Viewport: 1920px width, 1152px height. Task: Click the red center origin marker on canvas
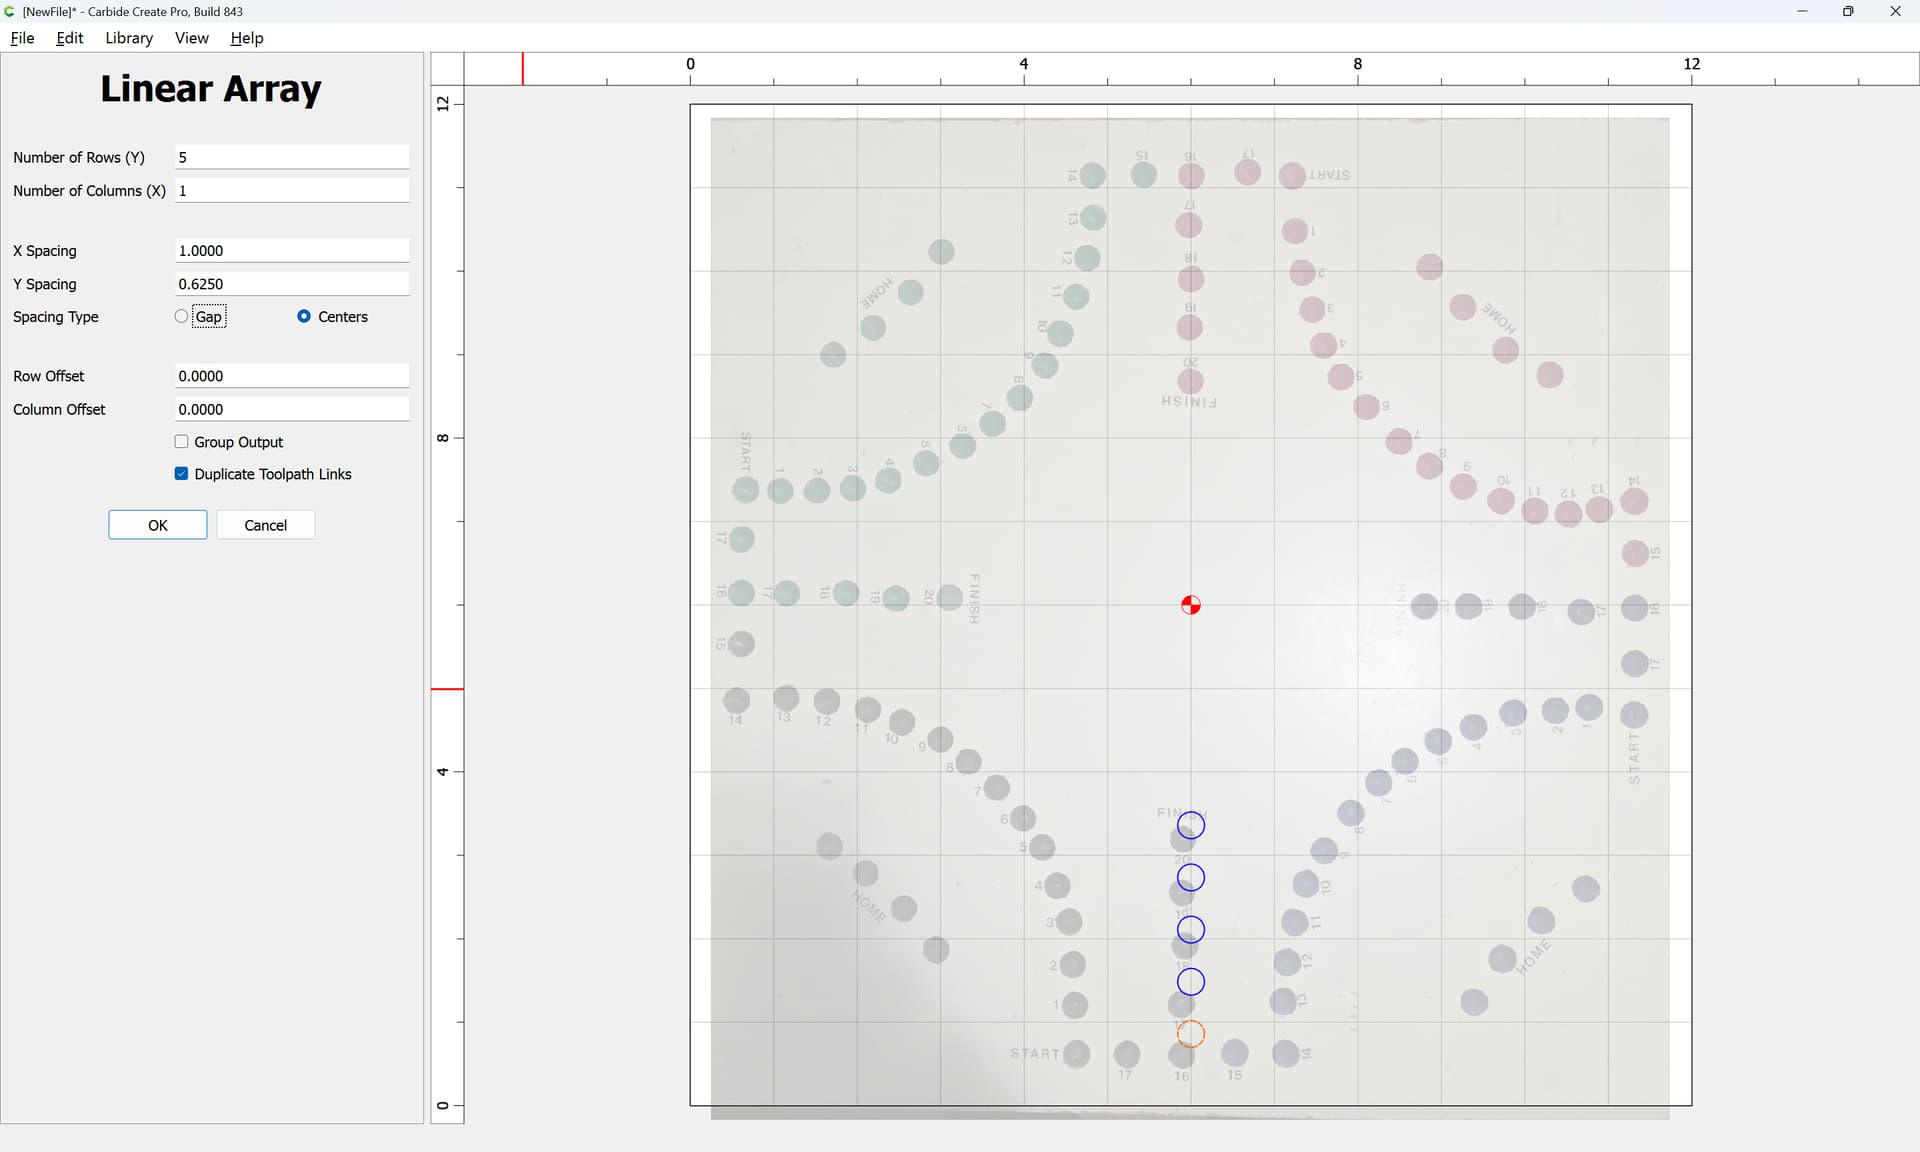point(1190,605)
